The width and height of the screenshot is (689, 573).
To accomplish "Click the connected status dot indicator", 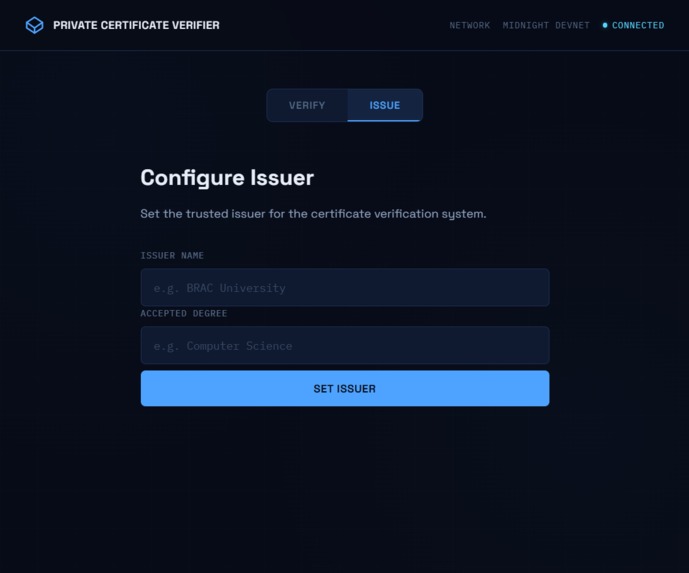I will coord(605,25).
